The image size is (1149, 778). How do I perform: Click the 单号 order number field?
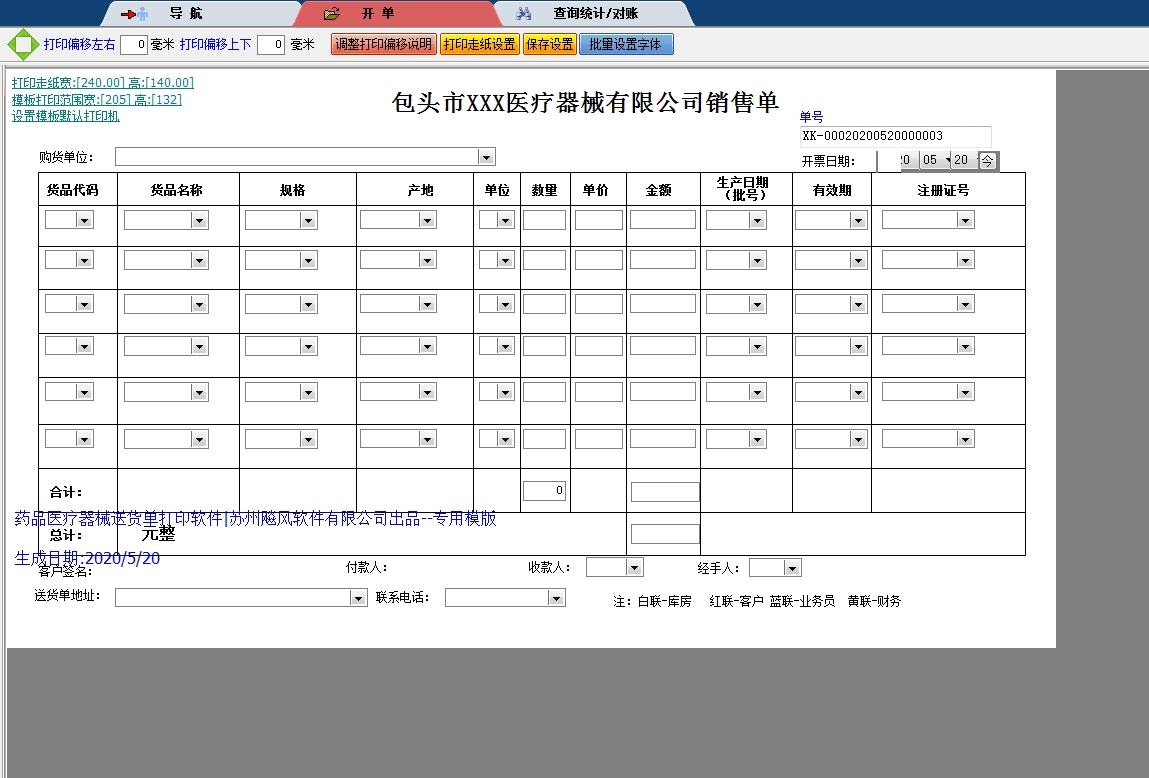pos(895,136)
